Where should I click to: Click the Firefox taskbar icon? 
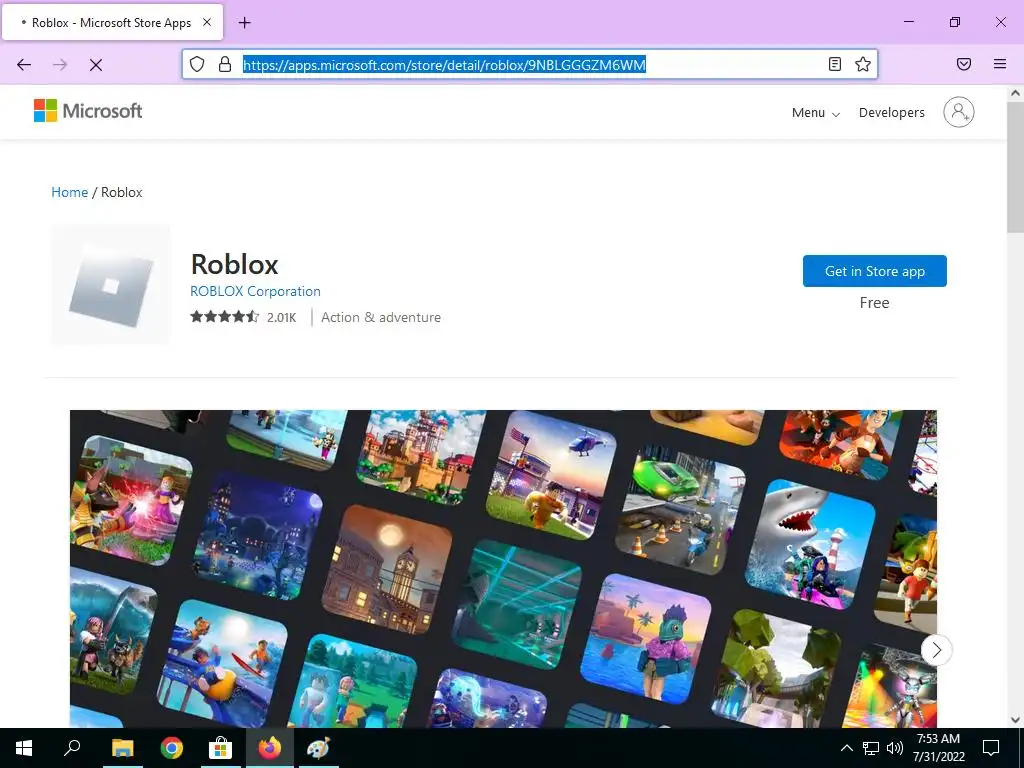point(269,748)
